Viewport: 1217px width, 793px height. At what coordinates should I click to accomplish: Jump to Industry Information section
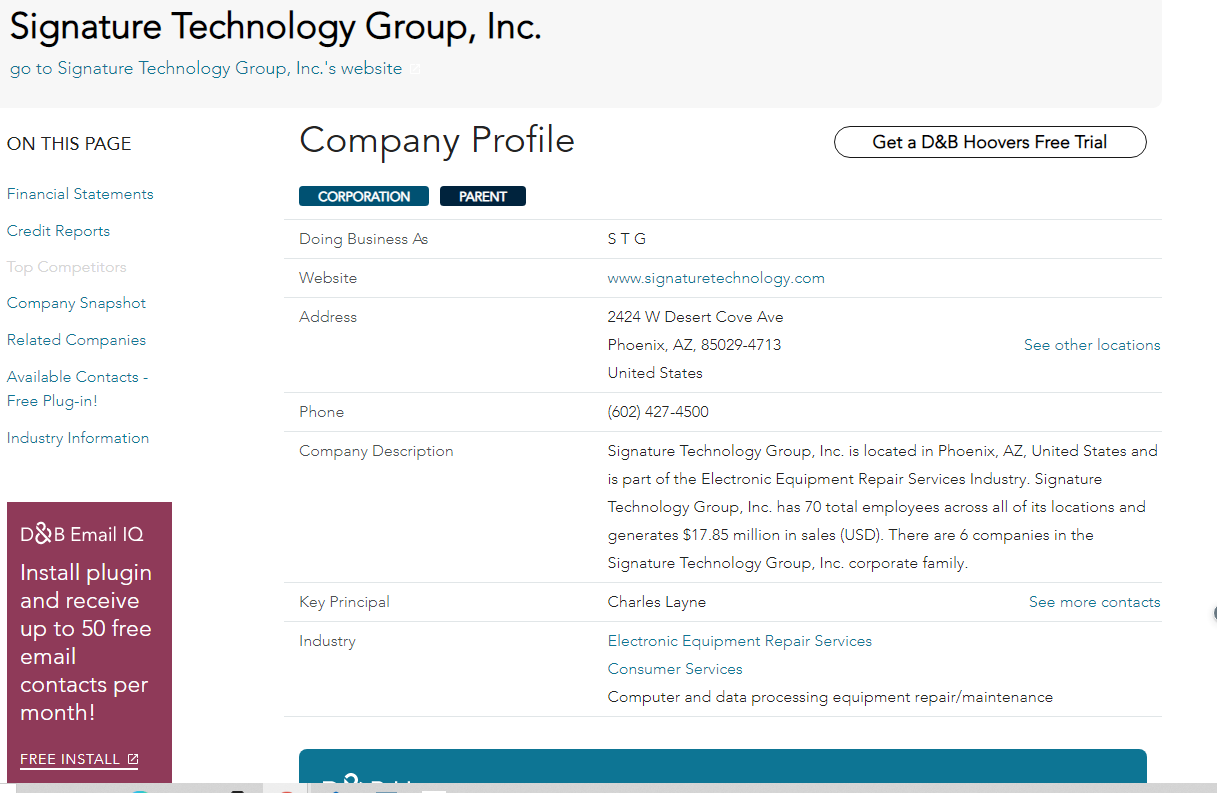point(78,438)
